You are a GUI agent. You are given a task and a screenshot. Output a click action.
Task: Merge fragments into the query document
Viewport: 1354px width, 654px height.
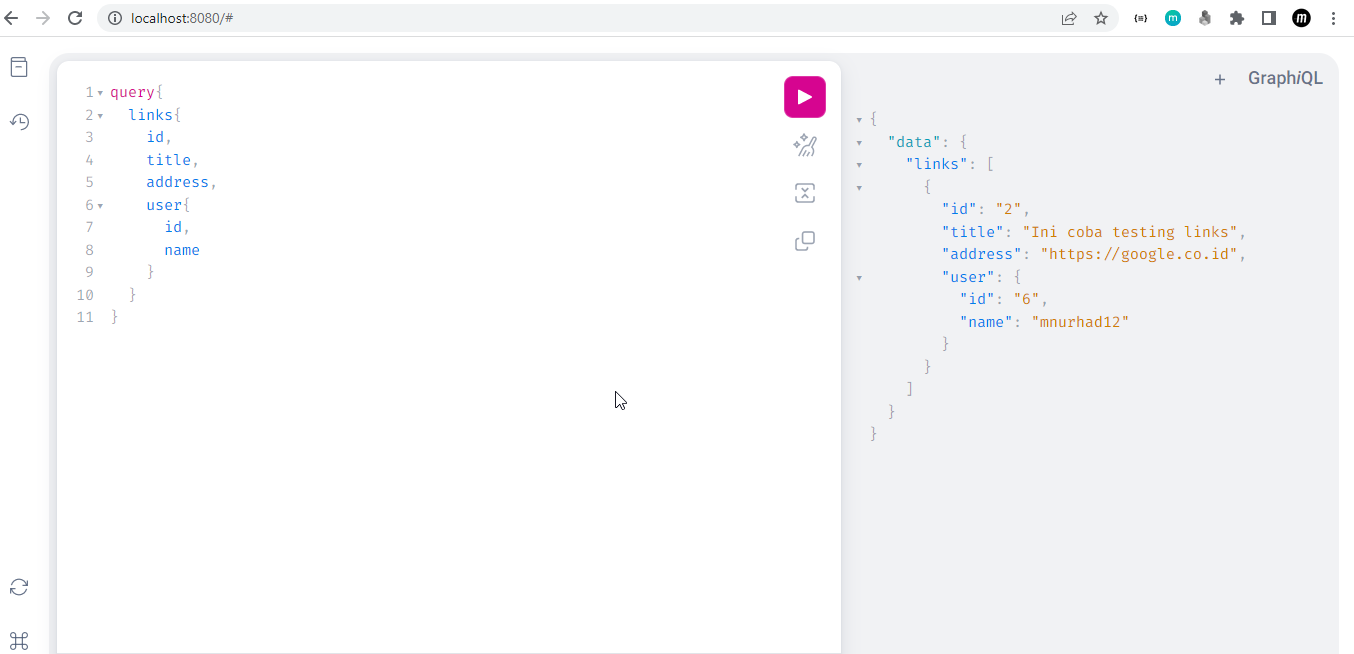point(805,192)
